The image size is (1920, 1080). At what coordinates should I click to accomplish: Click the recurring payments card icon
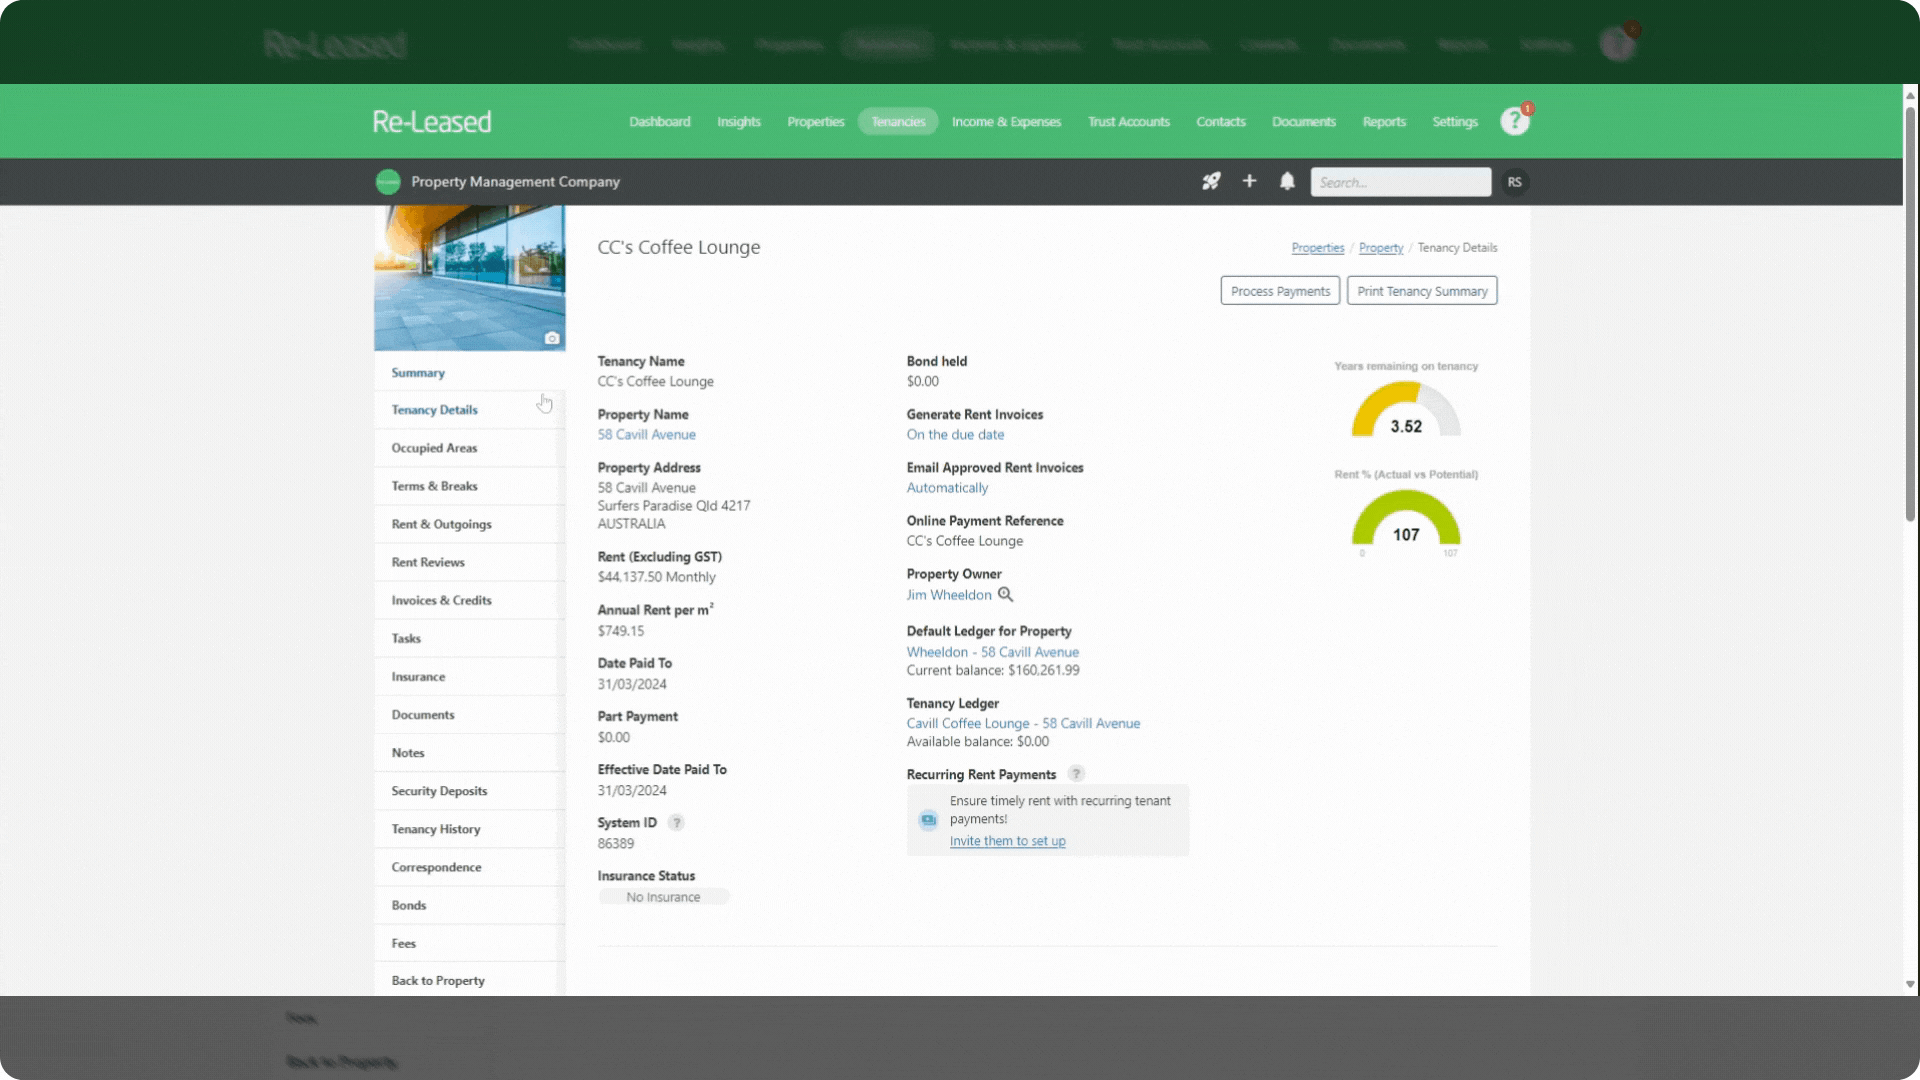pos(928,820)
